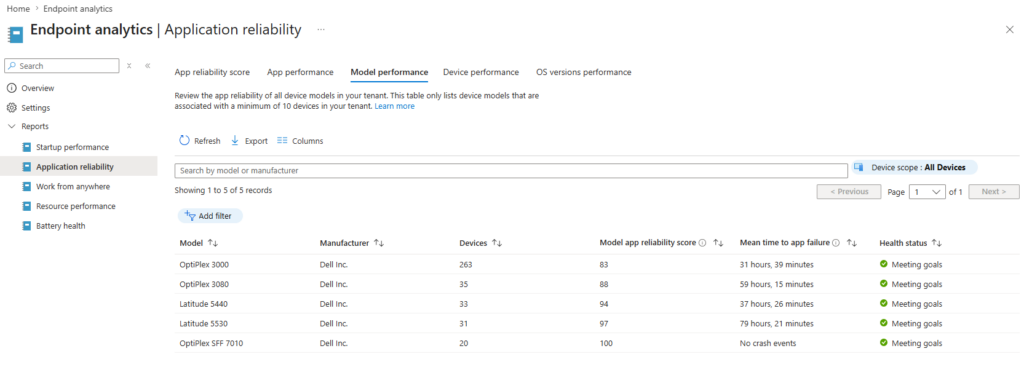Sort by Manufacturer column arrows
Viewport: 1024px width, 370px height.
(x=379, y=243)
